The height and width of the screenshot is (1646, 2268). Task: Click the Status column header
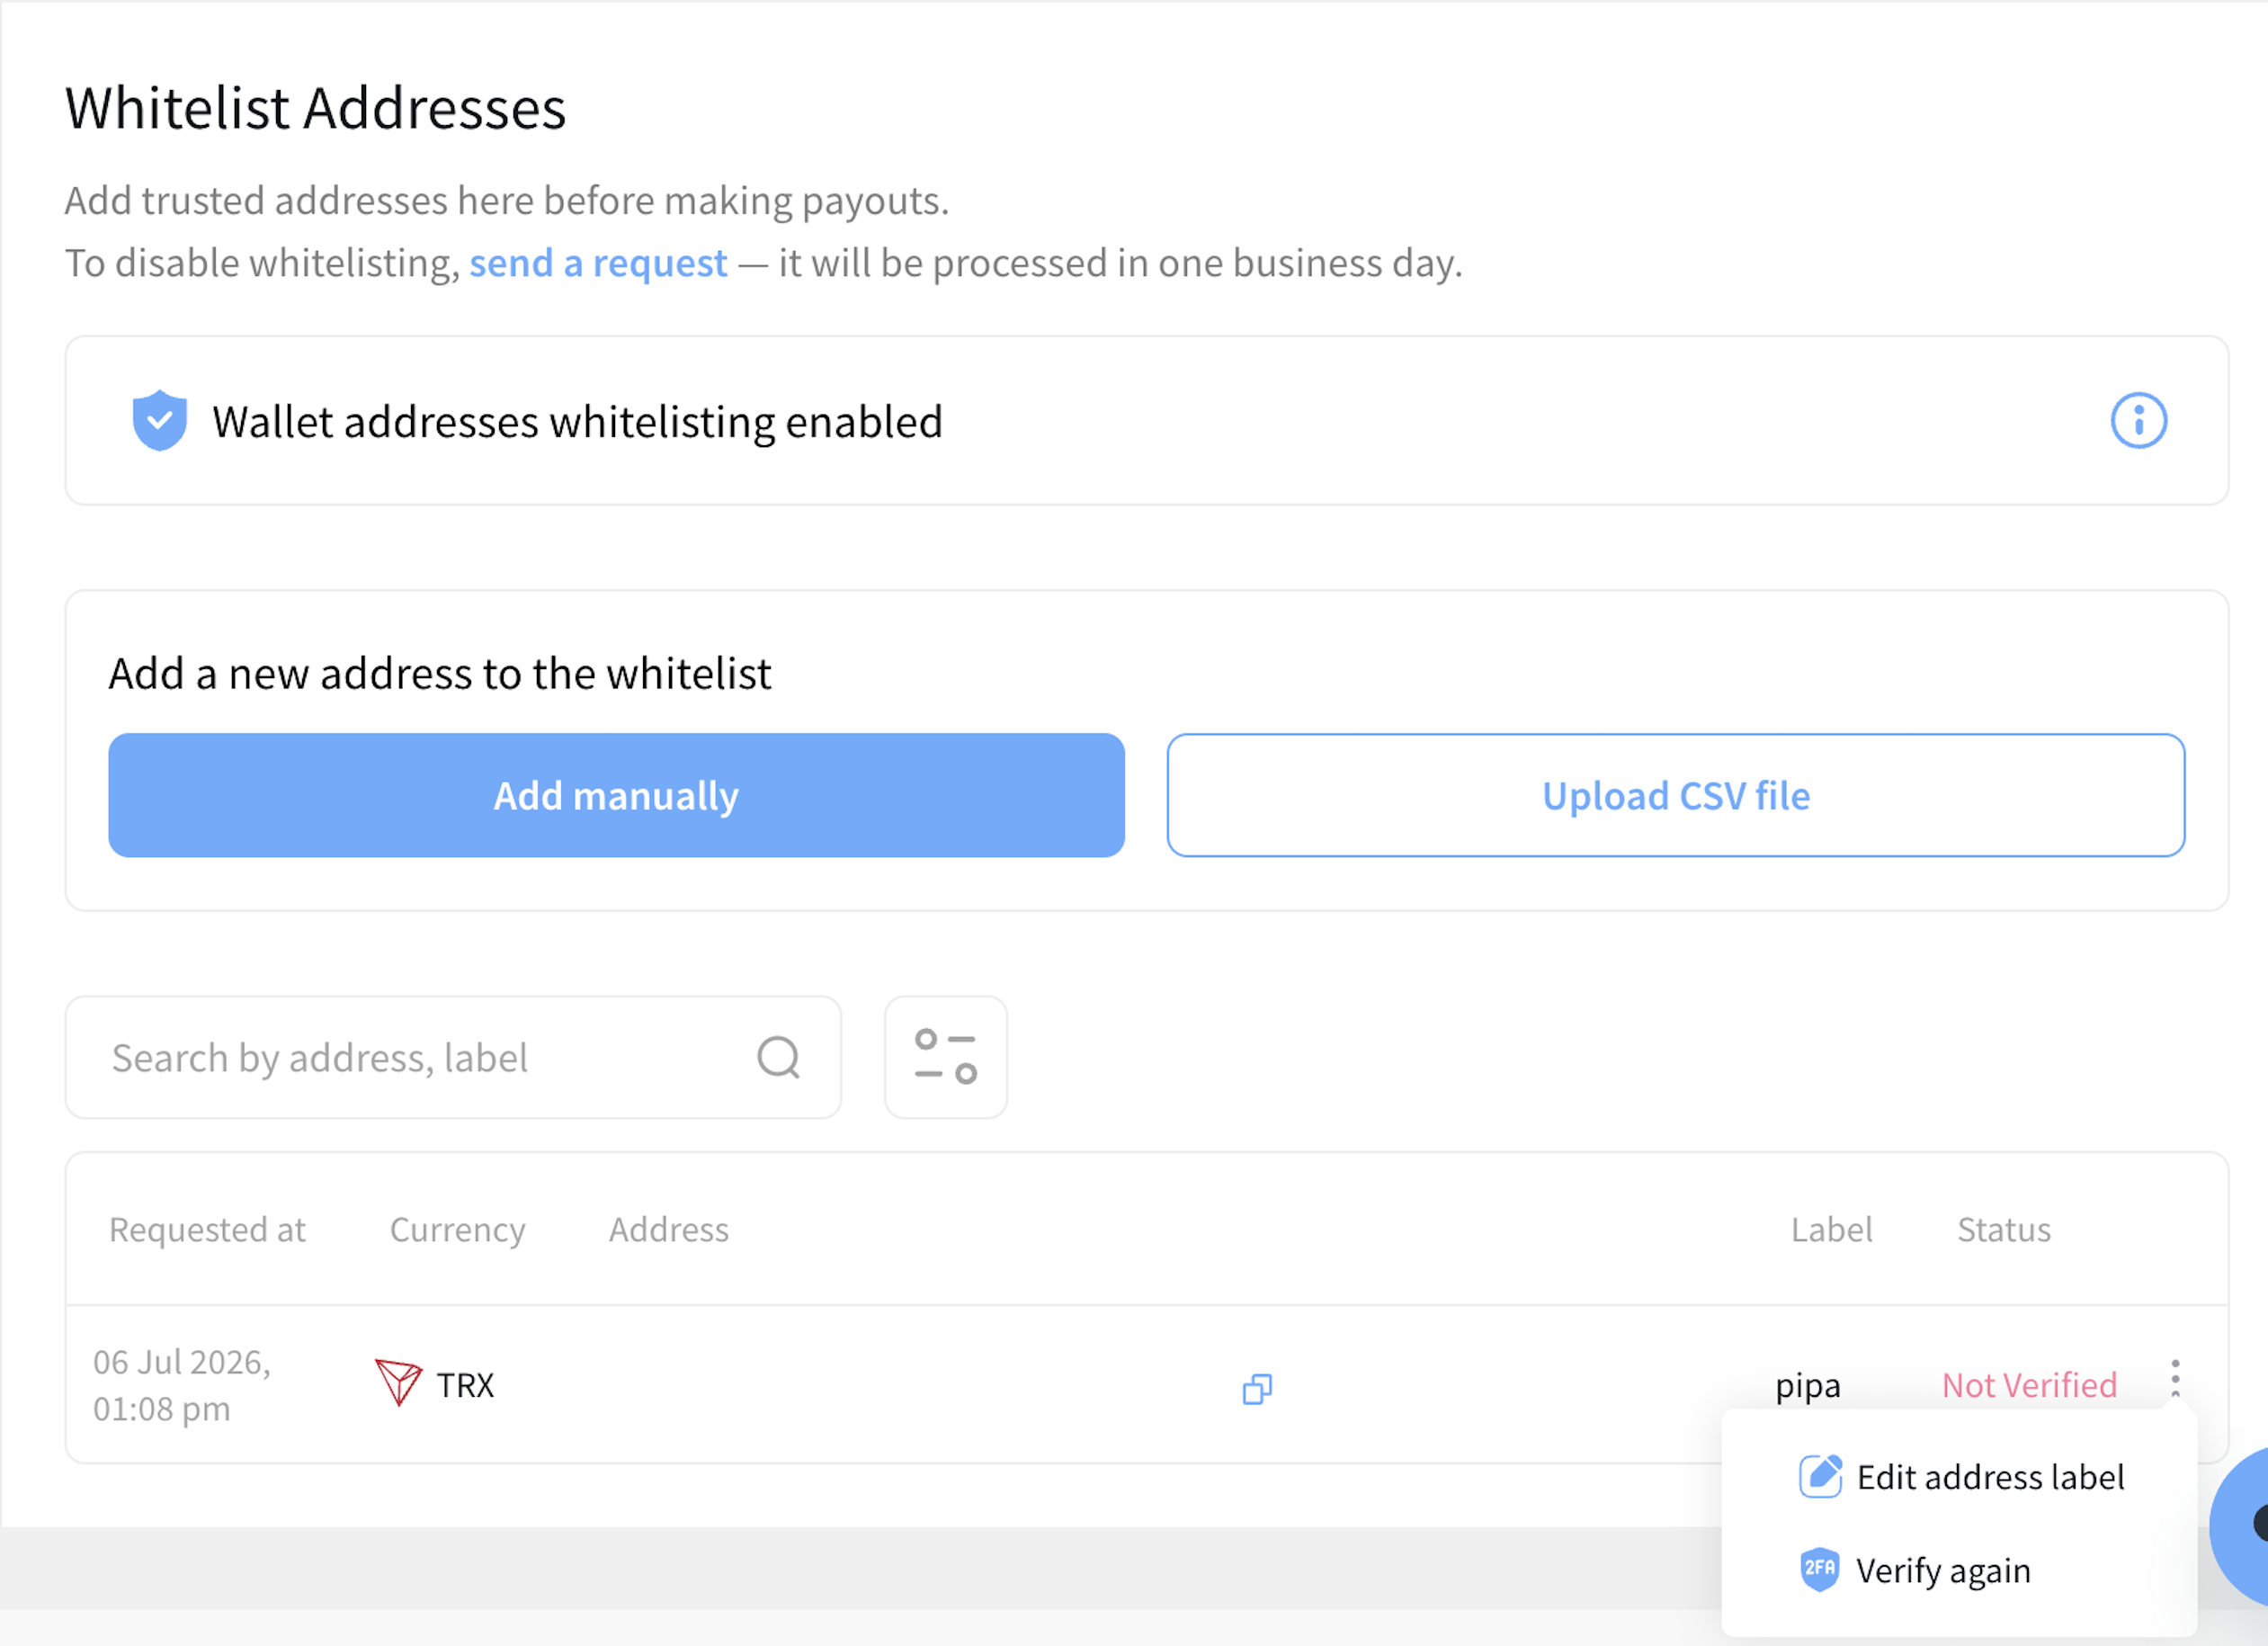point(2003,1229)
